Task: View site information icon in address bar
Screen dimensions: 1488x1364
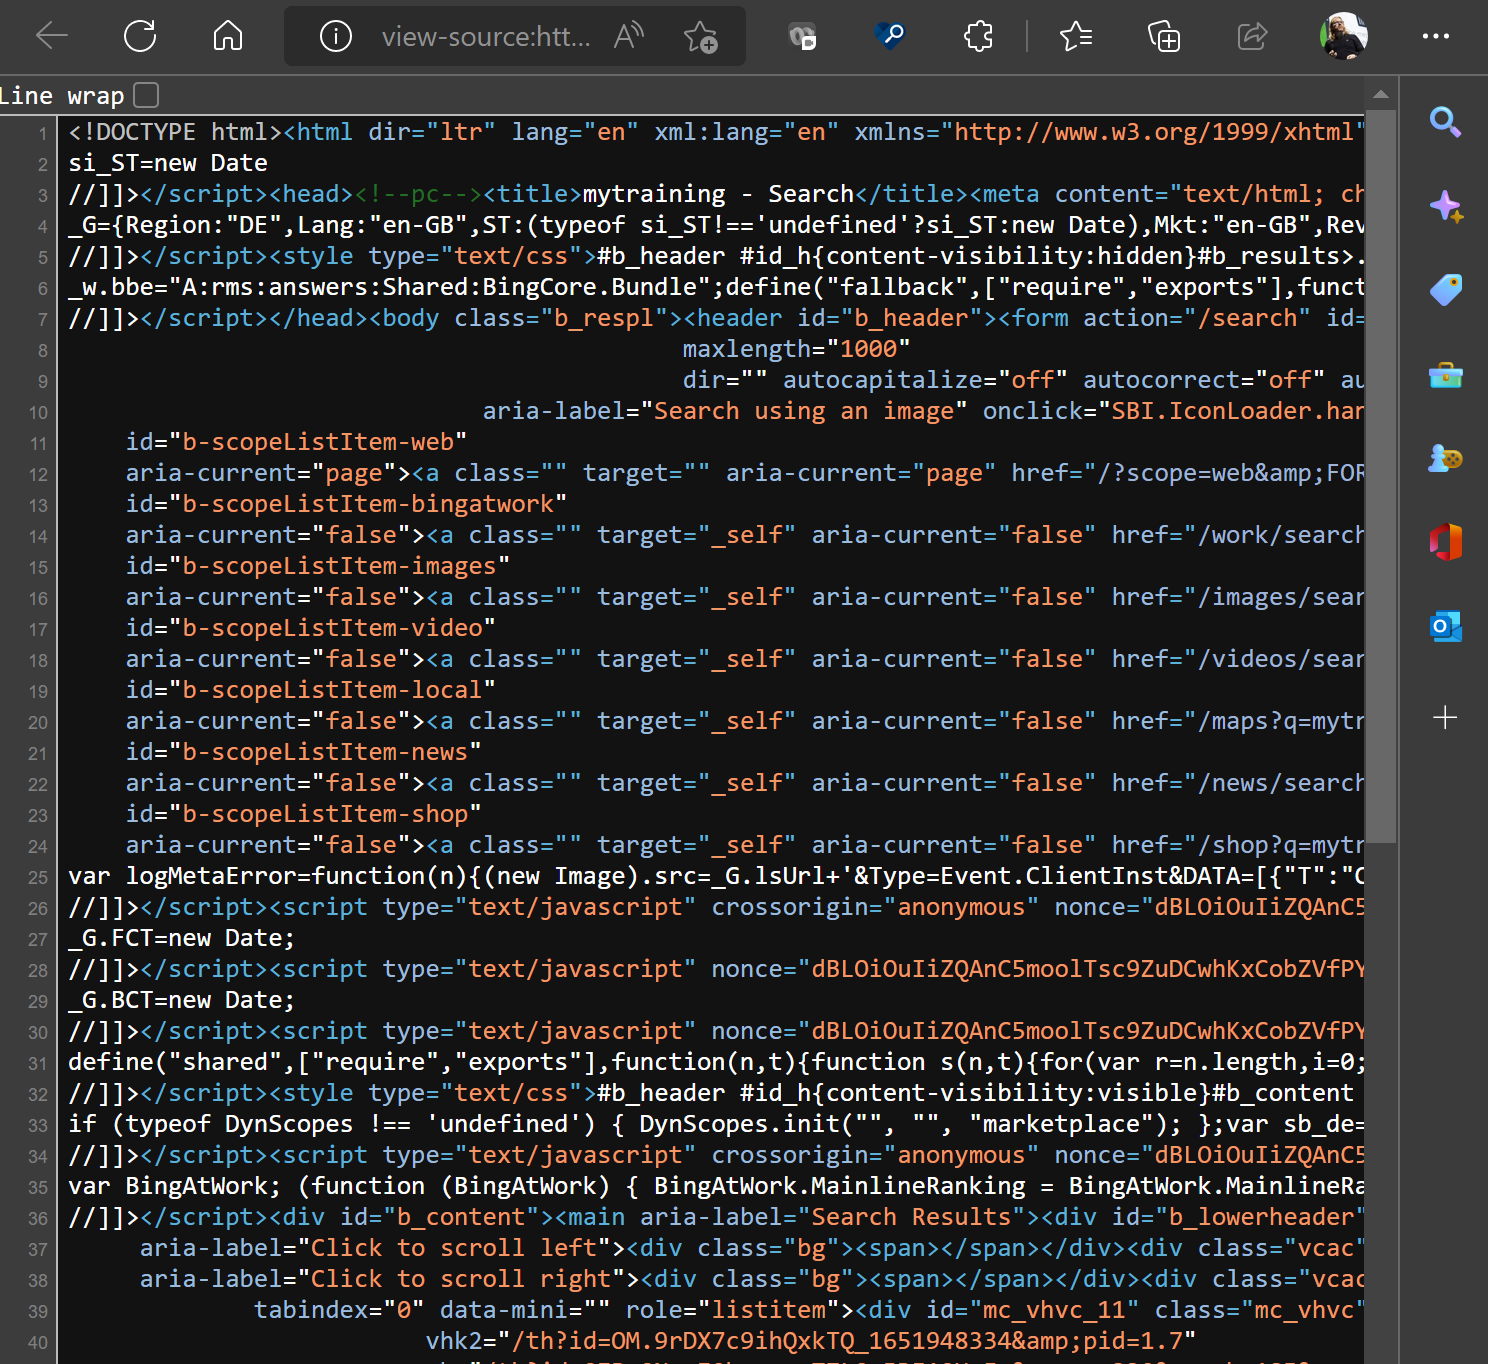Action: coord(336,37)
